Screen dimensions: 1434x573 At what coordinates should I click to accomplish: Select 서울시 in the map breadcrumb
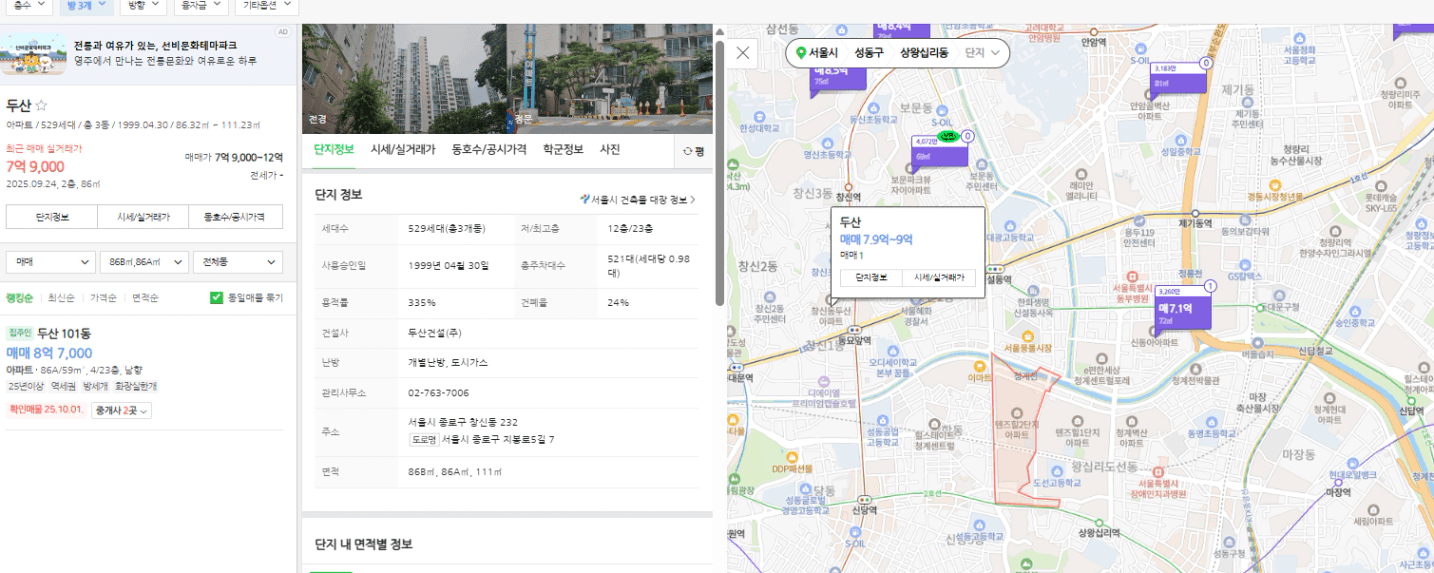823,53
